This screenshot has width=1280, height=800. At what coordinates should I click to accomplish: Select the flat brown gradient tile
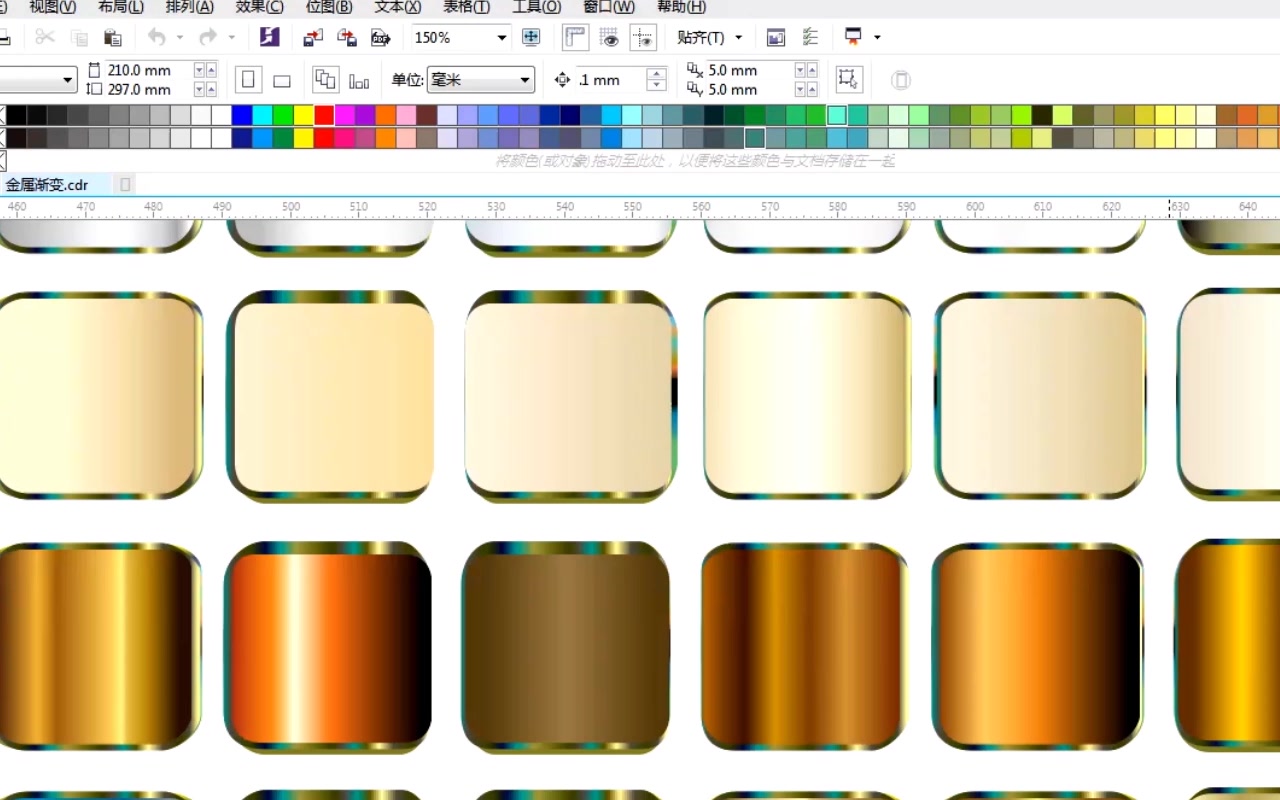[566, 648]
